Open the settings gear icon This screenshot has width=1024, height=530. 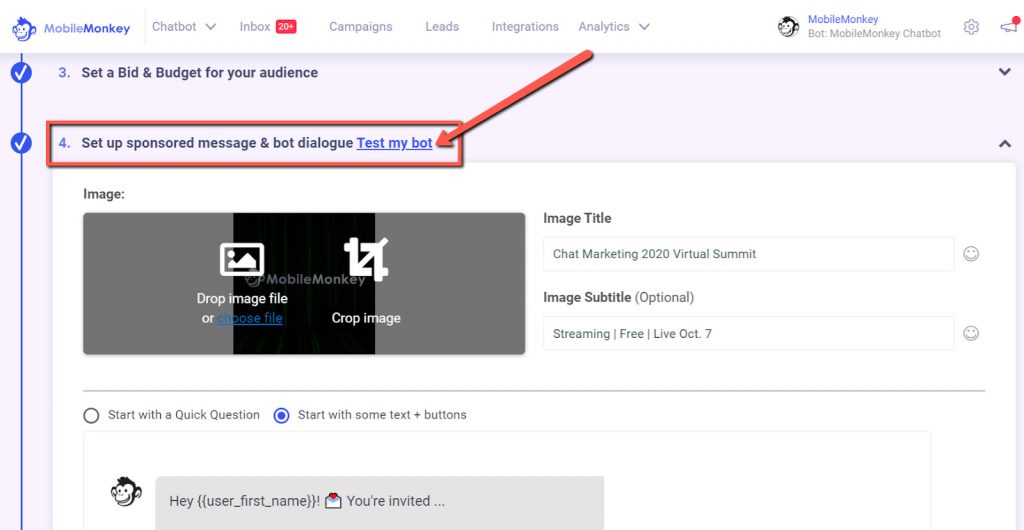971,27
